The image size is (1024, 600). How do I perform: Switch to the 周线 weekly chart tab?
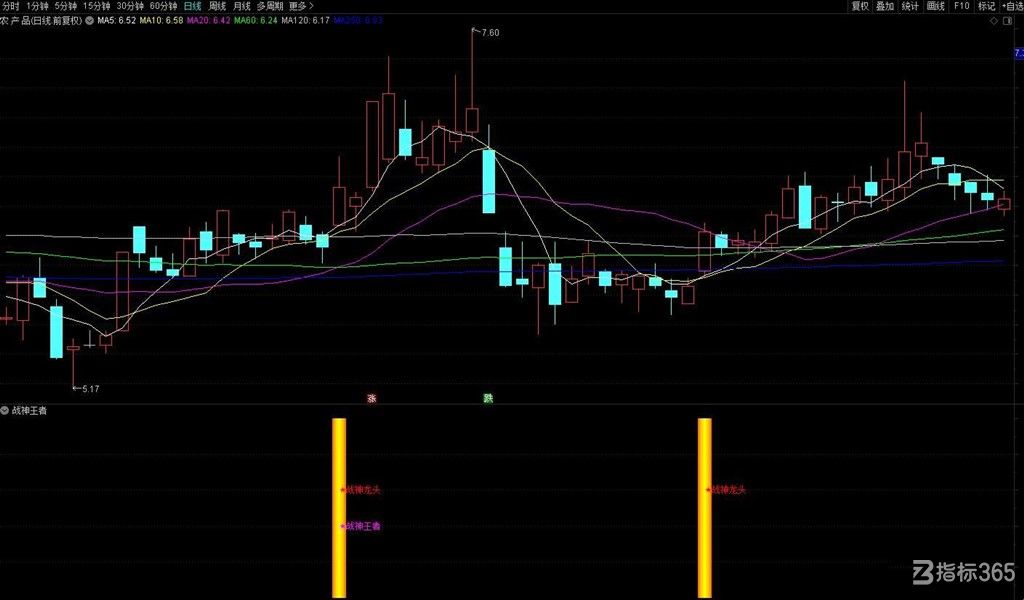click(x=217, y=6)
